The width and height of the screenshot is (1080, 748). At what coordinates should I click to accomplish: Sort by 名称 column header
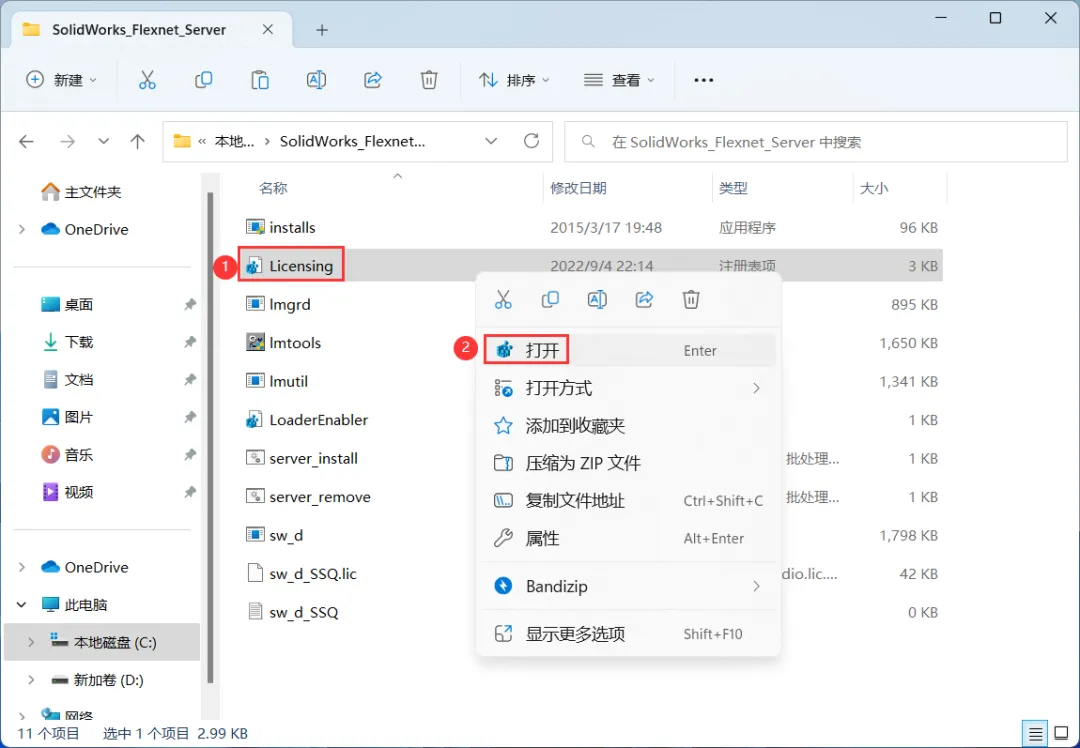273,188
